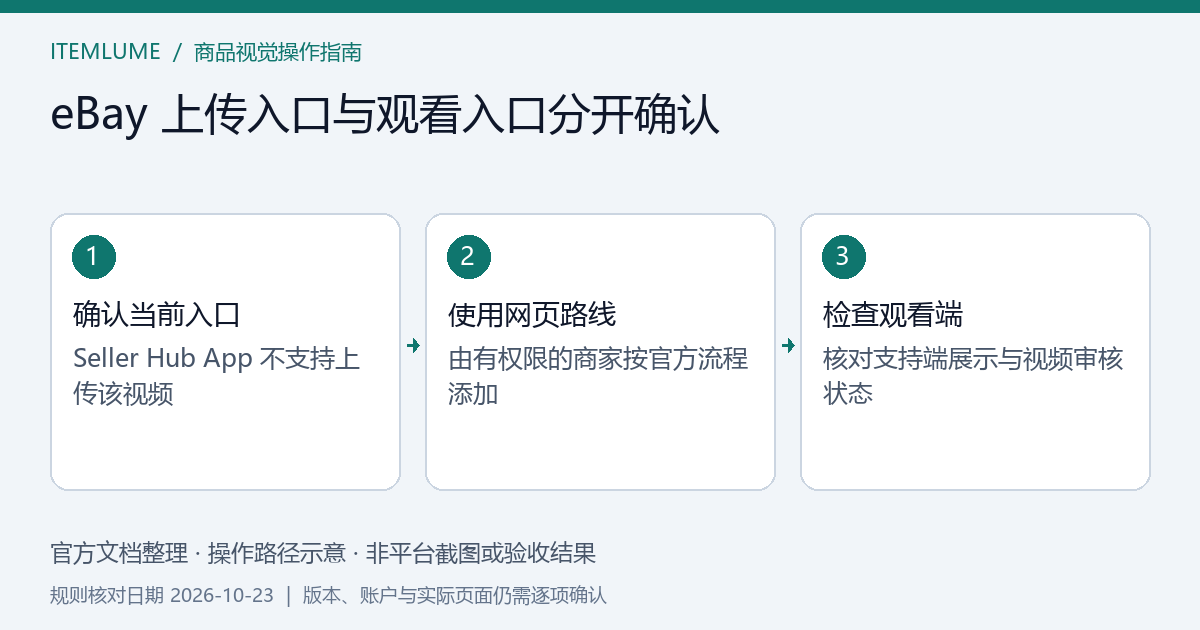Click the heading eBay 上传入口与观看入口分开确认
The image size is (1200, 630).
point(385,116)
